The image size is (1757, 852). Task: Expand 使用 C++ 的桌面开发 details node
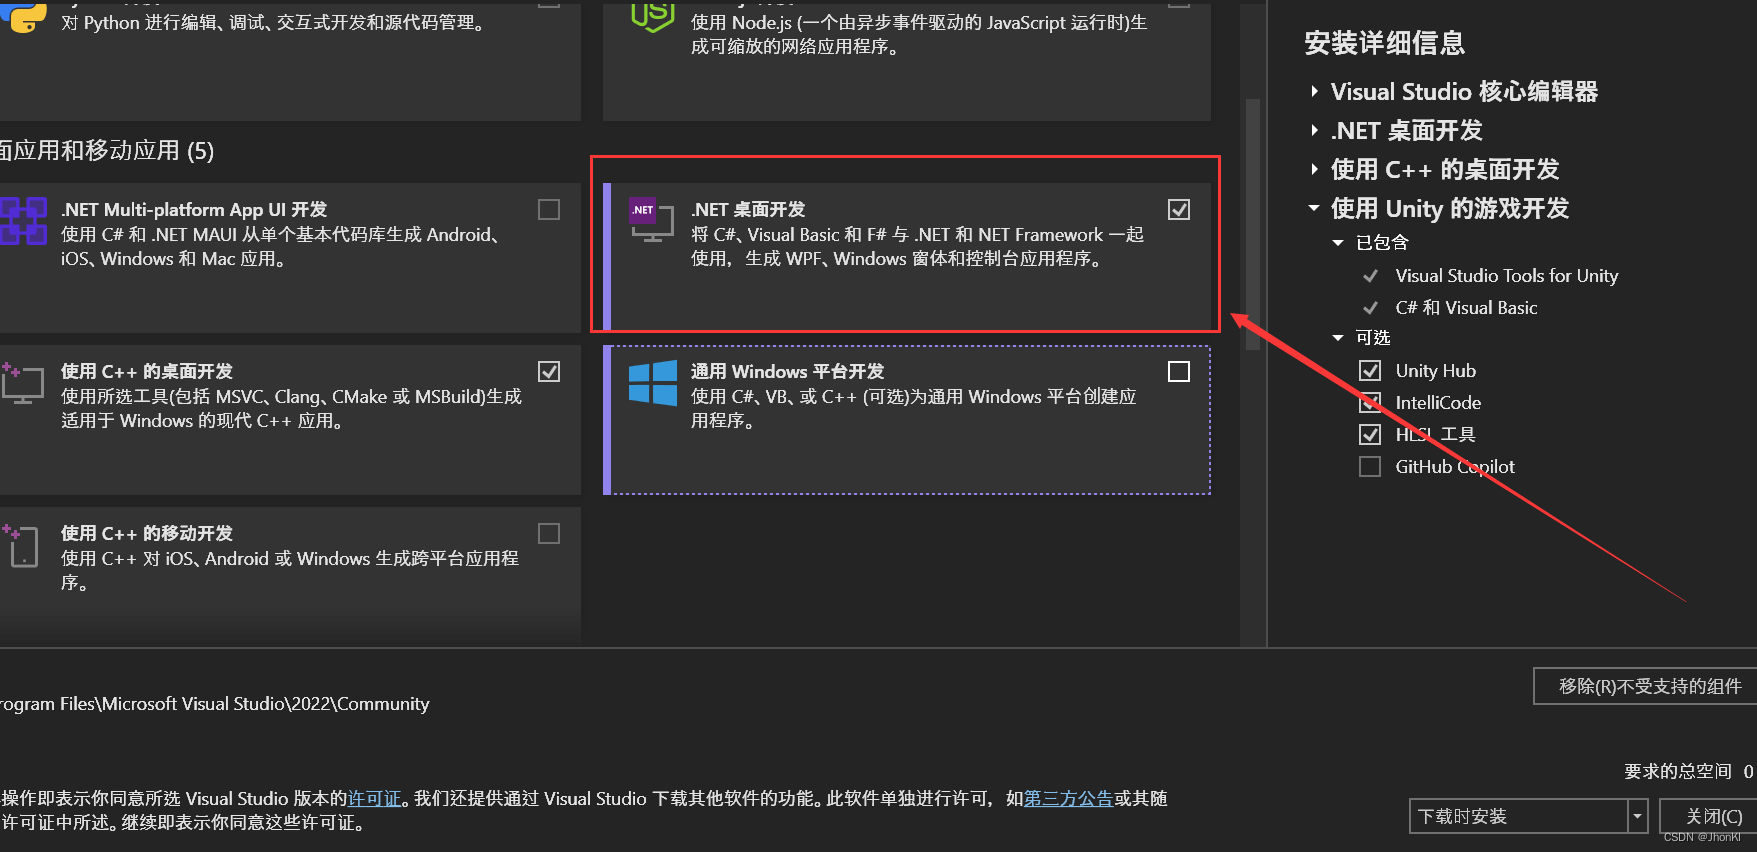pyautogui.click(x=1314, y=170)
